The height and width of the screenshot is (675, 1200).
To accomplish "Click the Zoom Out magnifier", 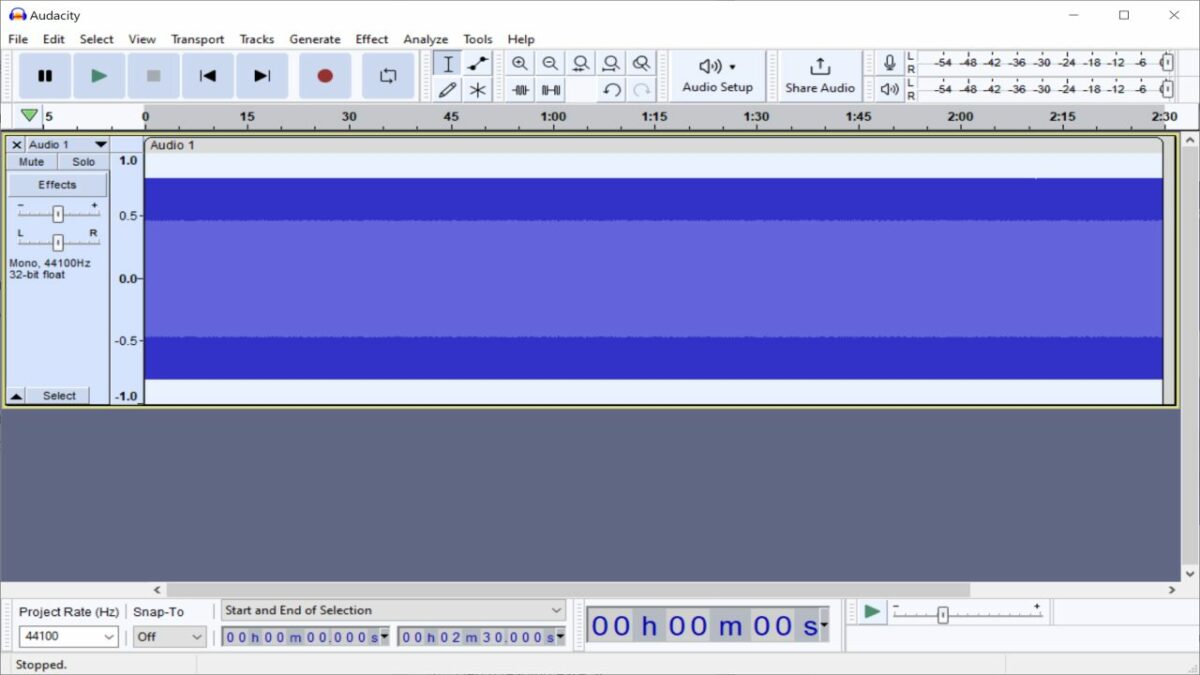I will pos(550,64).
